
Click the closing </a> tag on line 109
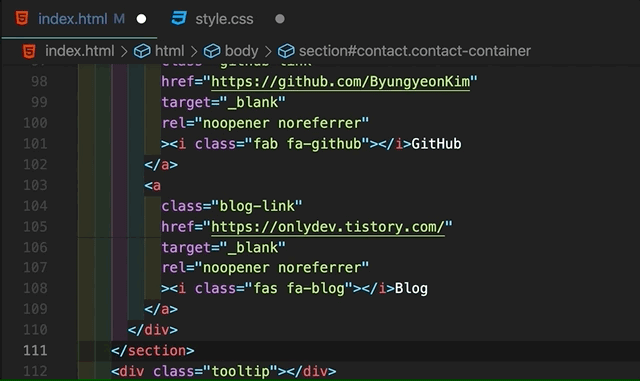pyautogui.click(x=161, y=309)
